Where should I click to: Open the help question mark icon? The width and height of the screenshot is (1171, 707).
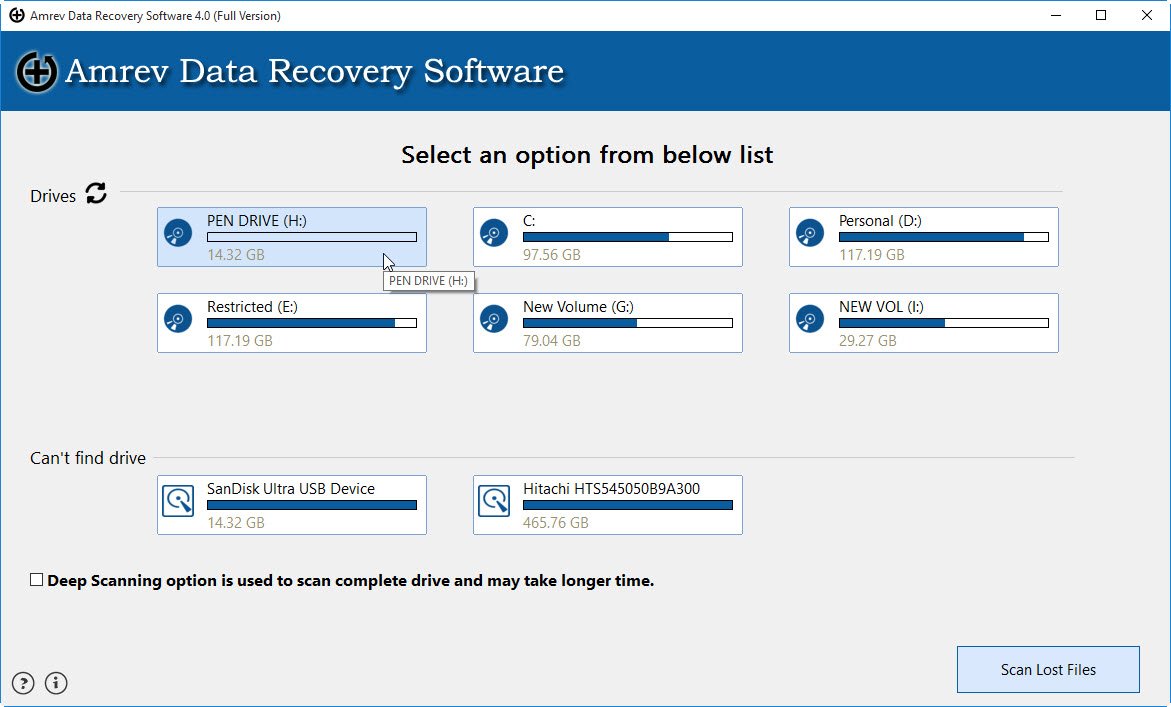point(22,683)
